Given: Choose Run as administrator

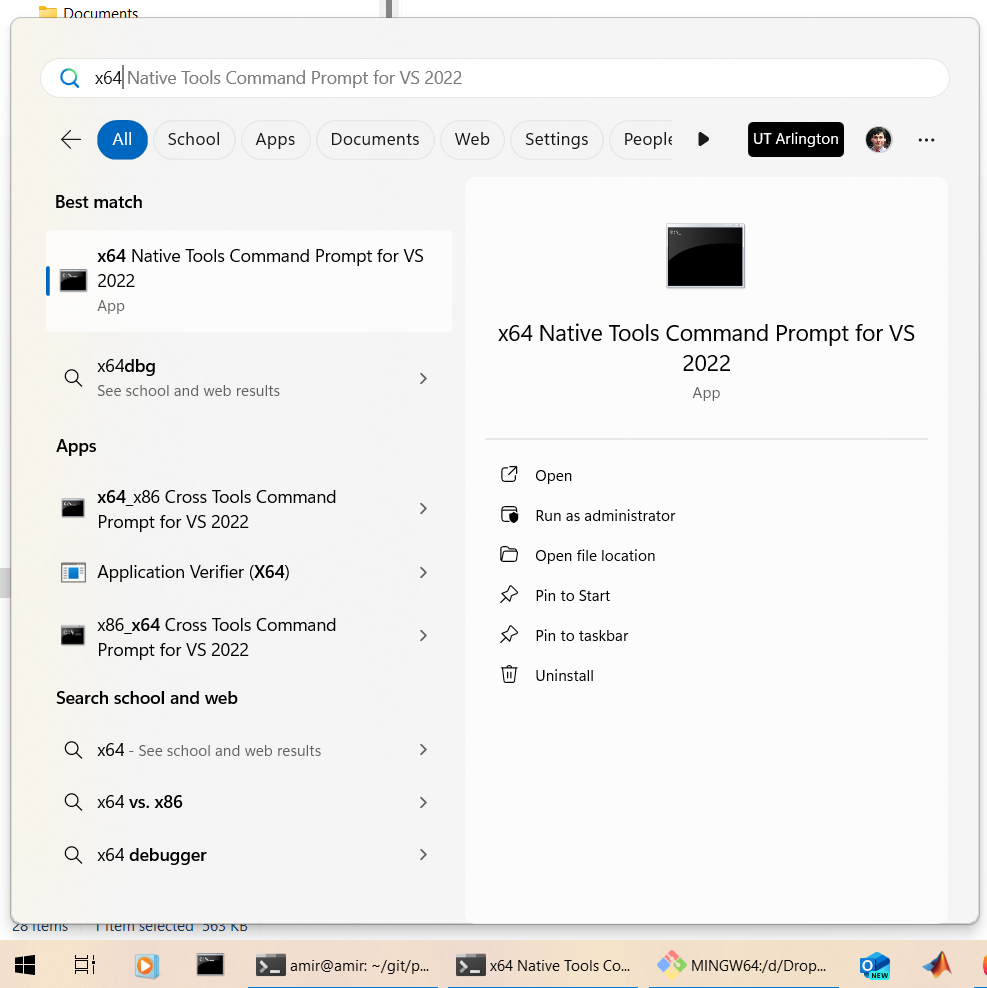Looking at the screenshot, I should [605, 515].
